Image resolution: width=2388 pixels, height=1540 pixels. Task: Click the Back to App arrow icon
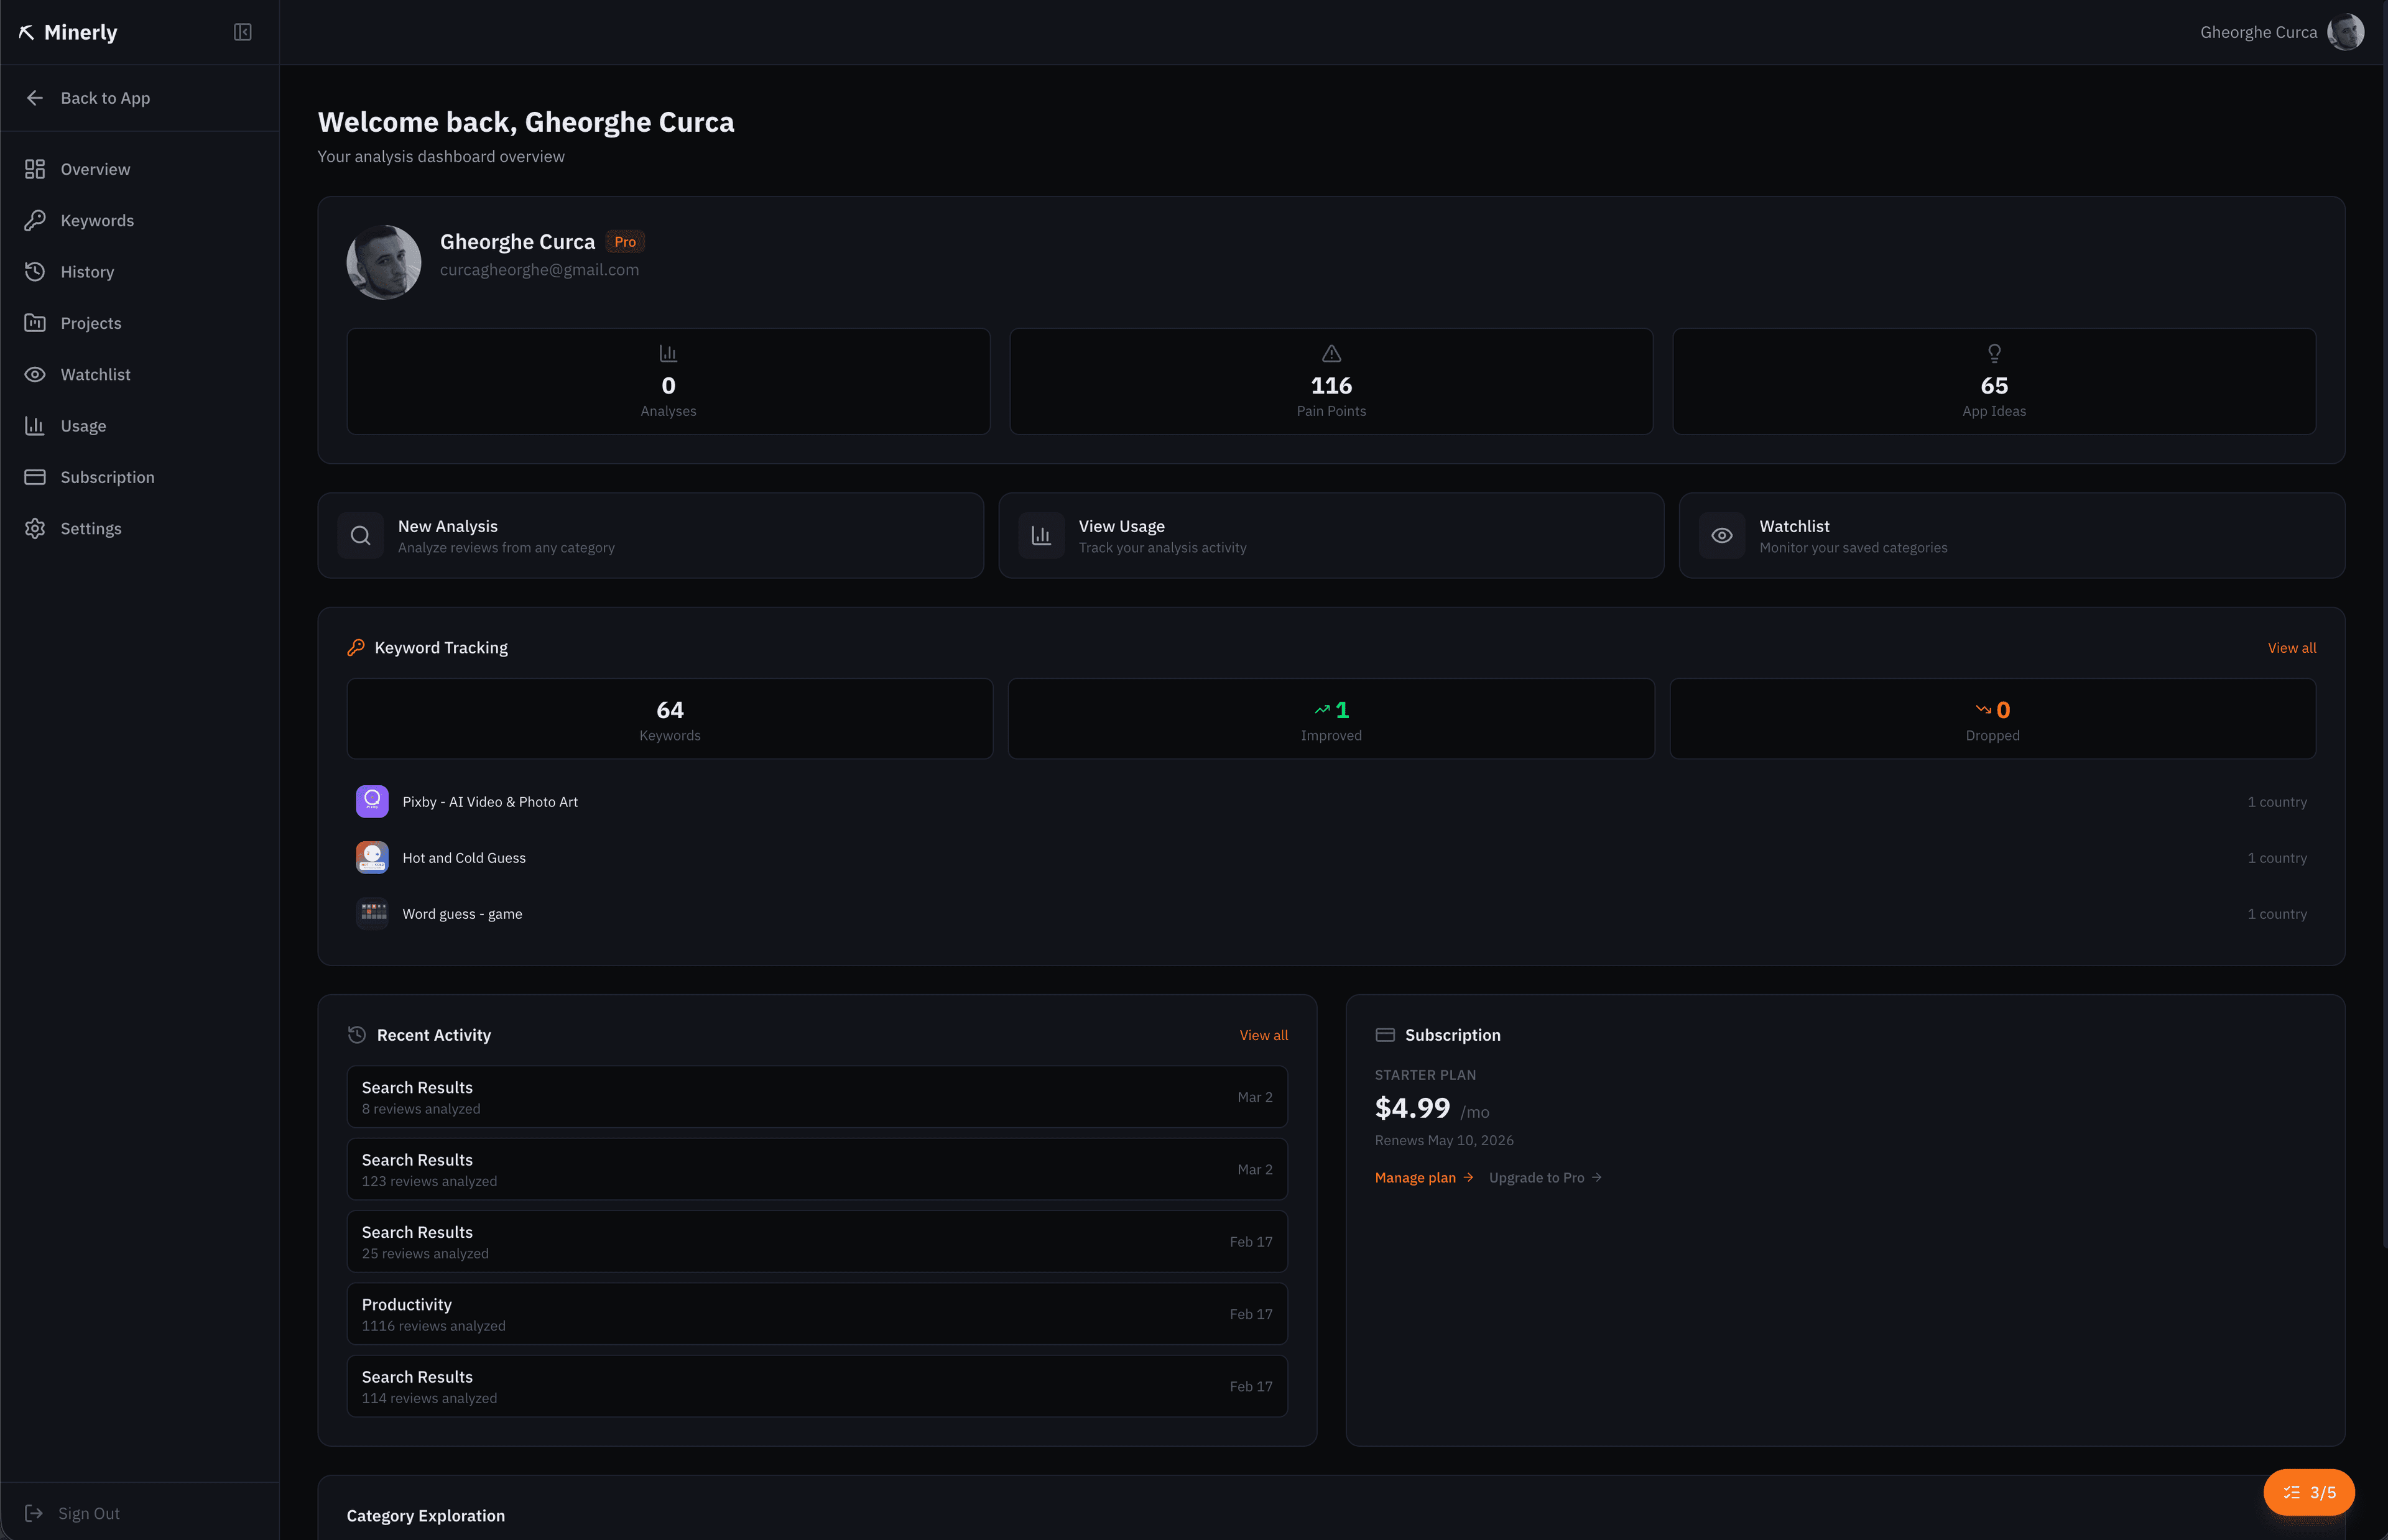click(35, 98)
